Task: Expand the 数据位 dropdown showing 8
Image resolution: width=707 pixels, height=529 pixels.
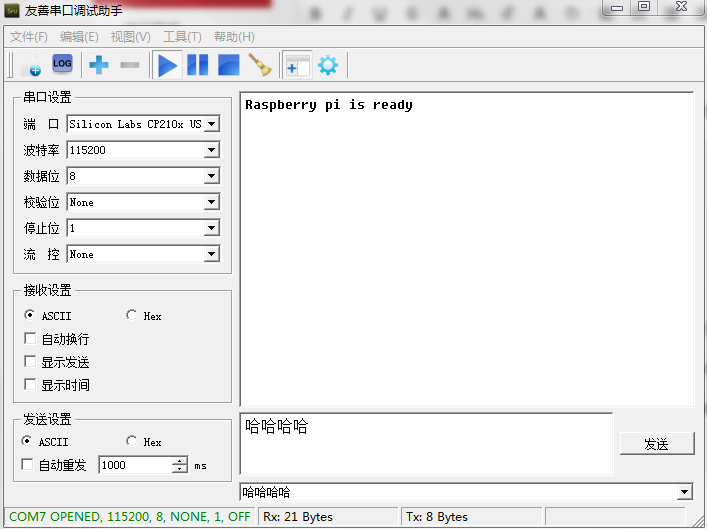Action: point(211,176)
